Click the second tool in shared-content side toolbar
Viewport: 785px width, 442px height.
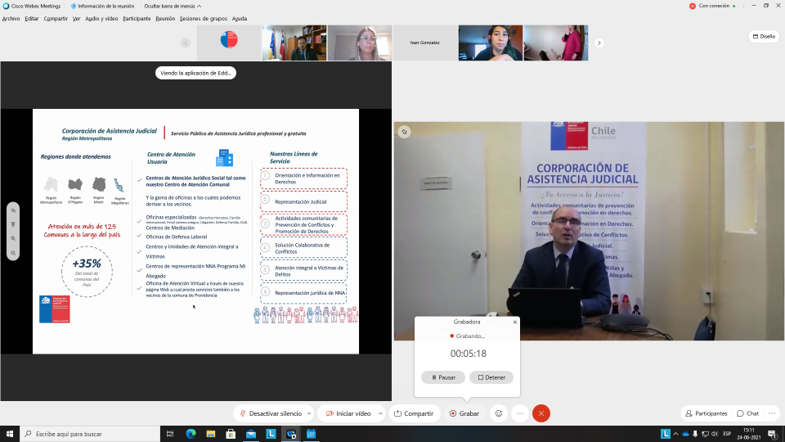coord(13,224)
